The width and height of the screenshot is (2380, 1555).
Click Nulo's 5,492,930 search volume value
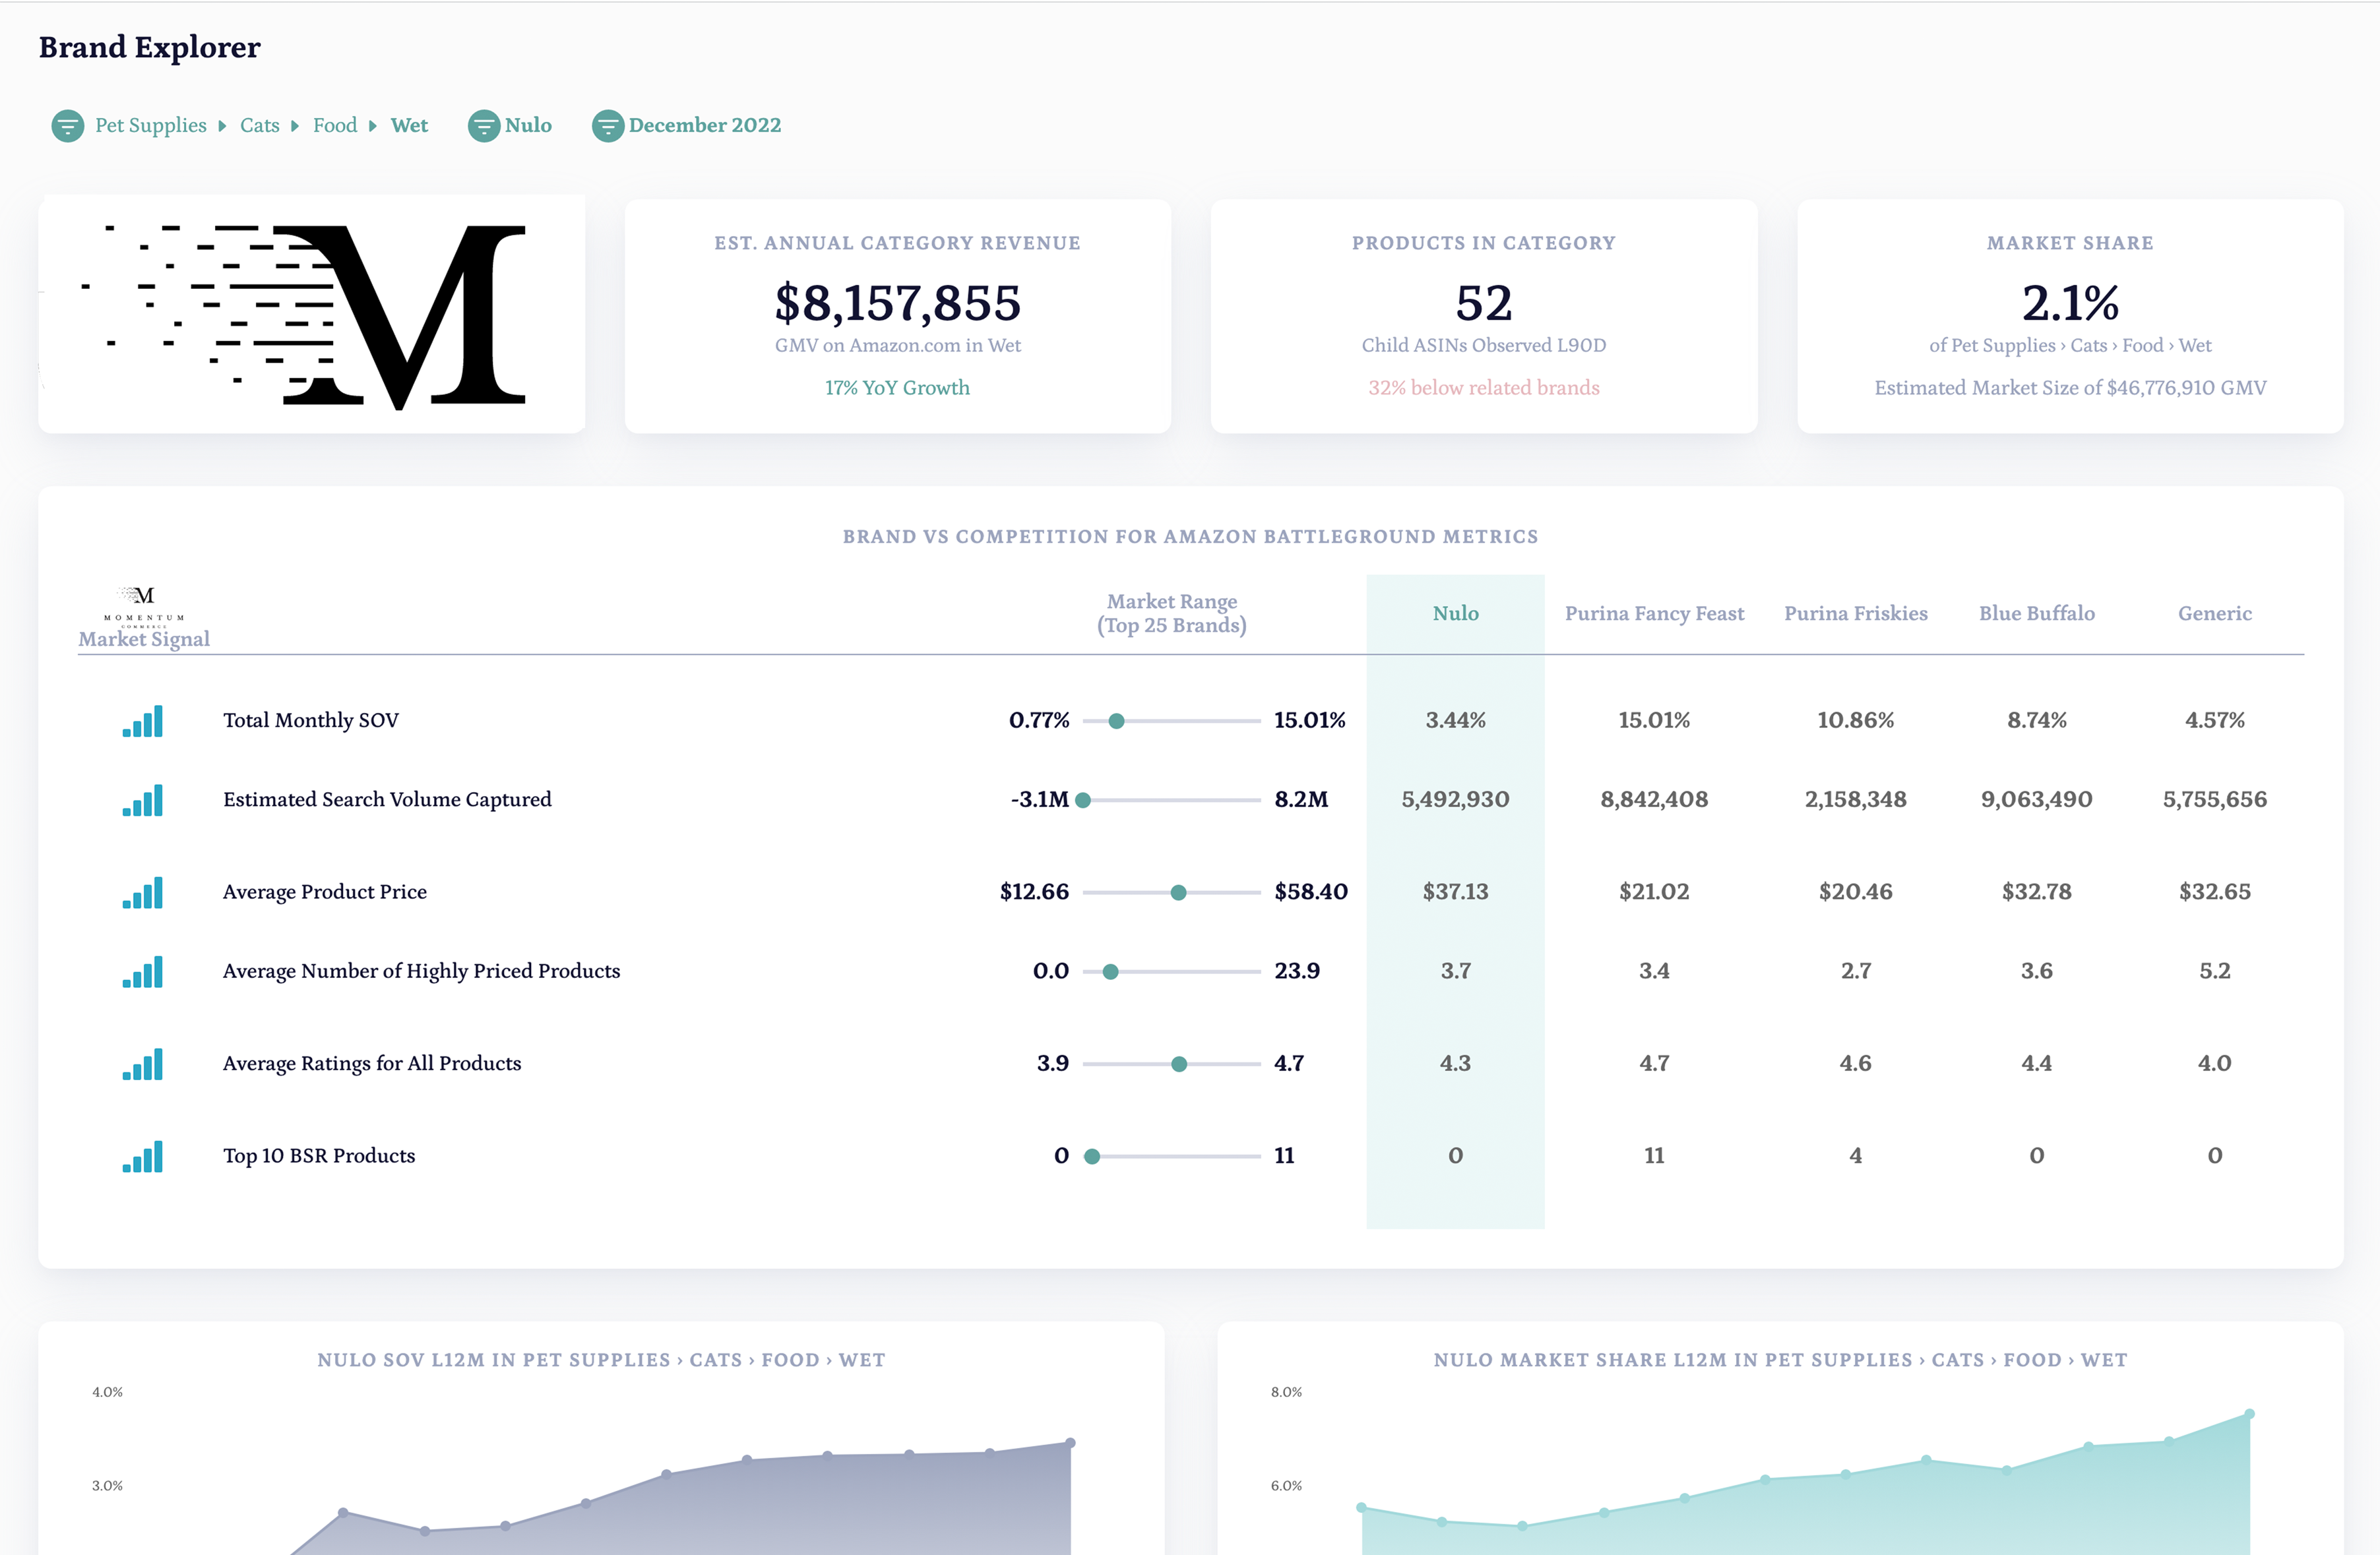(1456, 799)
